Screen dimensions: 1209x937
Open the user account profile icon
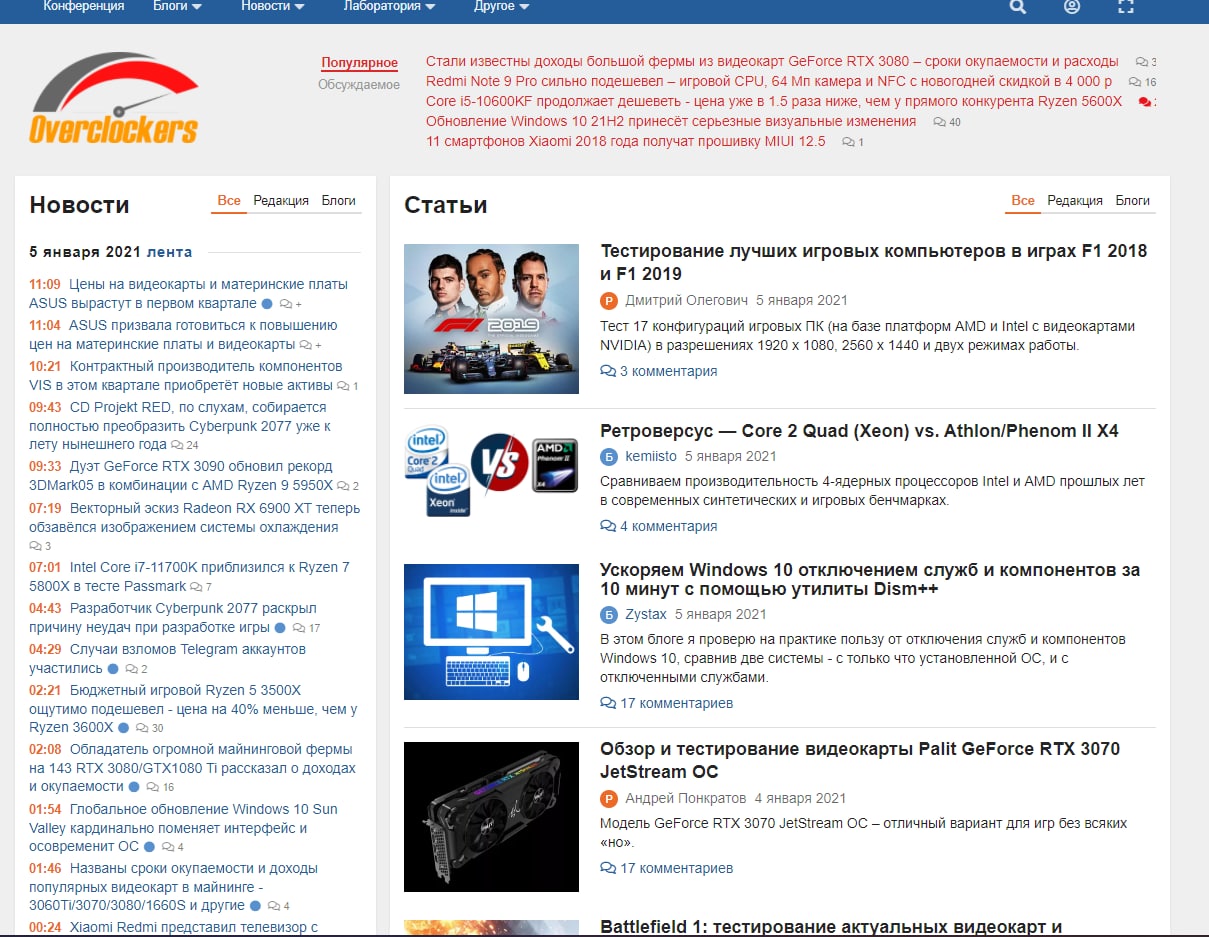1072,6
